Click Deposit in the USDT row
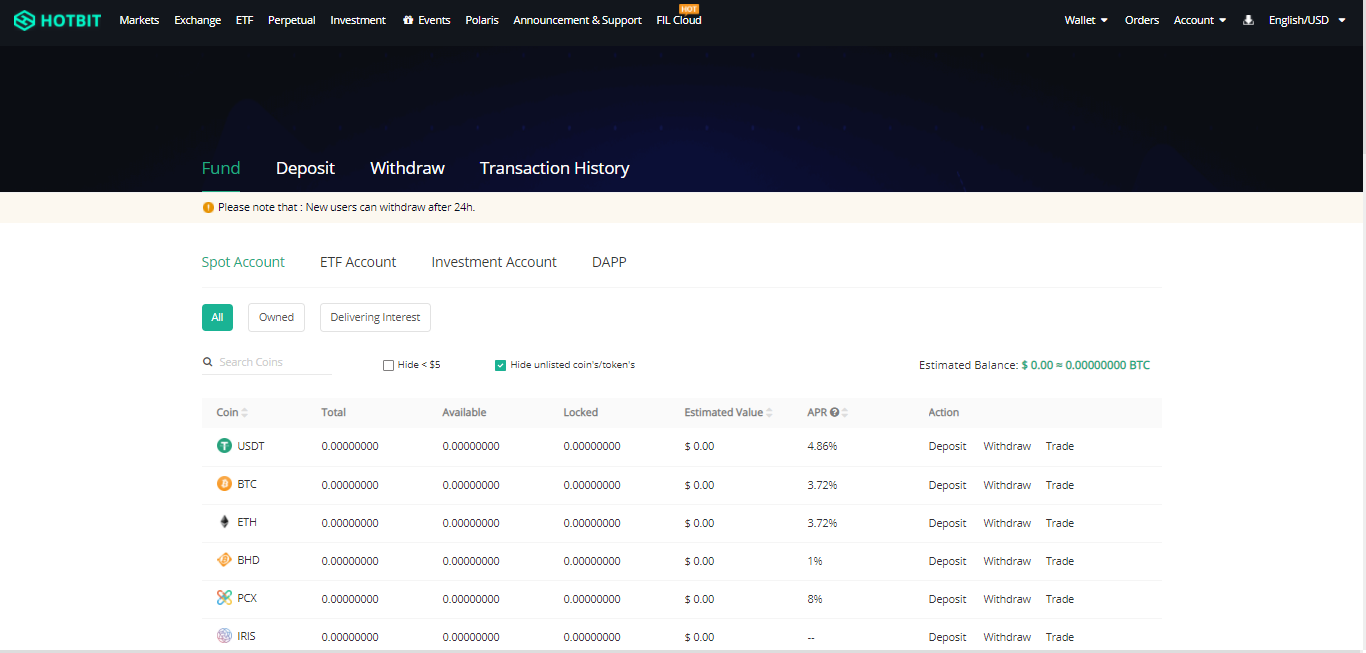 (947, 446)
